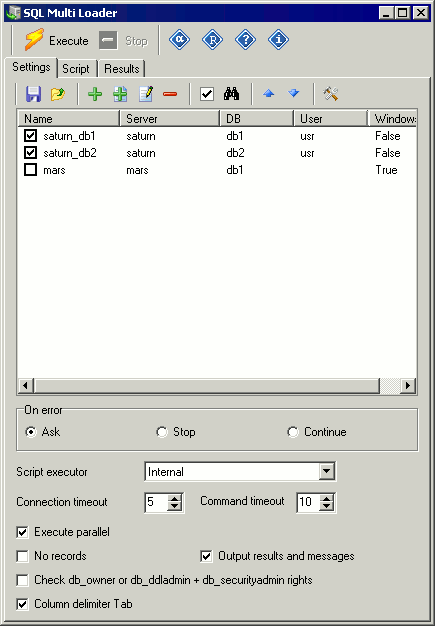Sort by the Name column header

[x=69, y=119]
